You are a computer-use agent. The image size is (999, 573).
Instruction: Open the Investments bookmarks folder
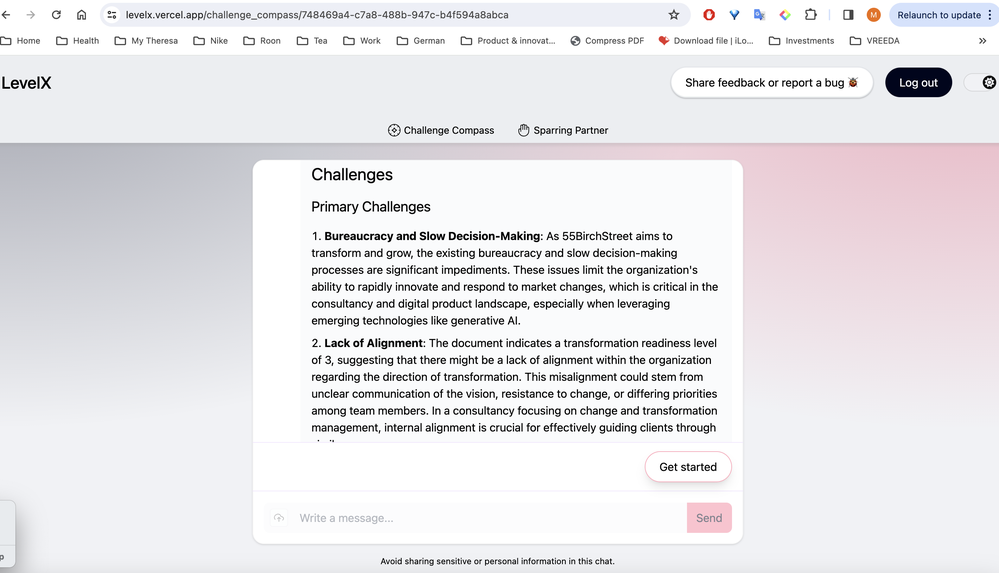(x=800, y=41)
